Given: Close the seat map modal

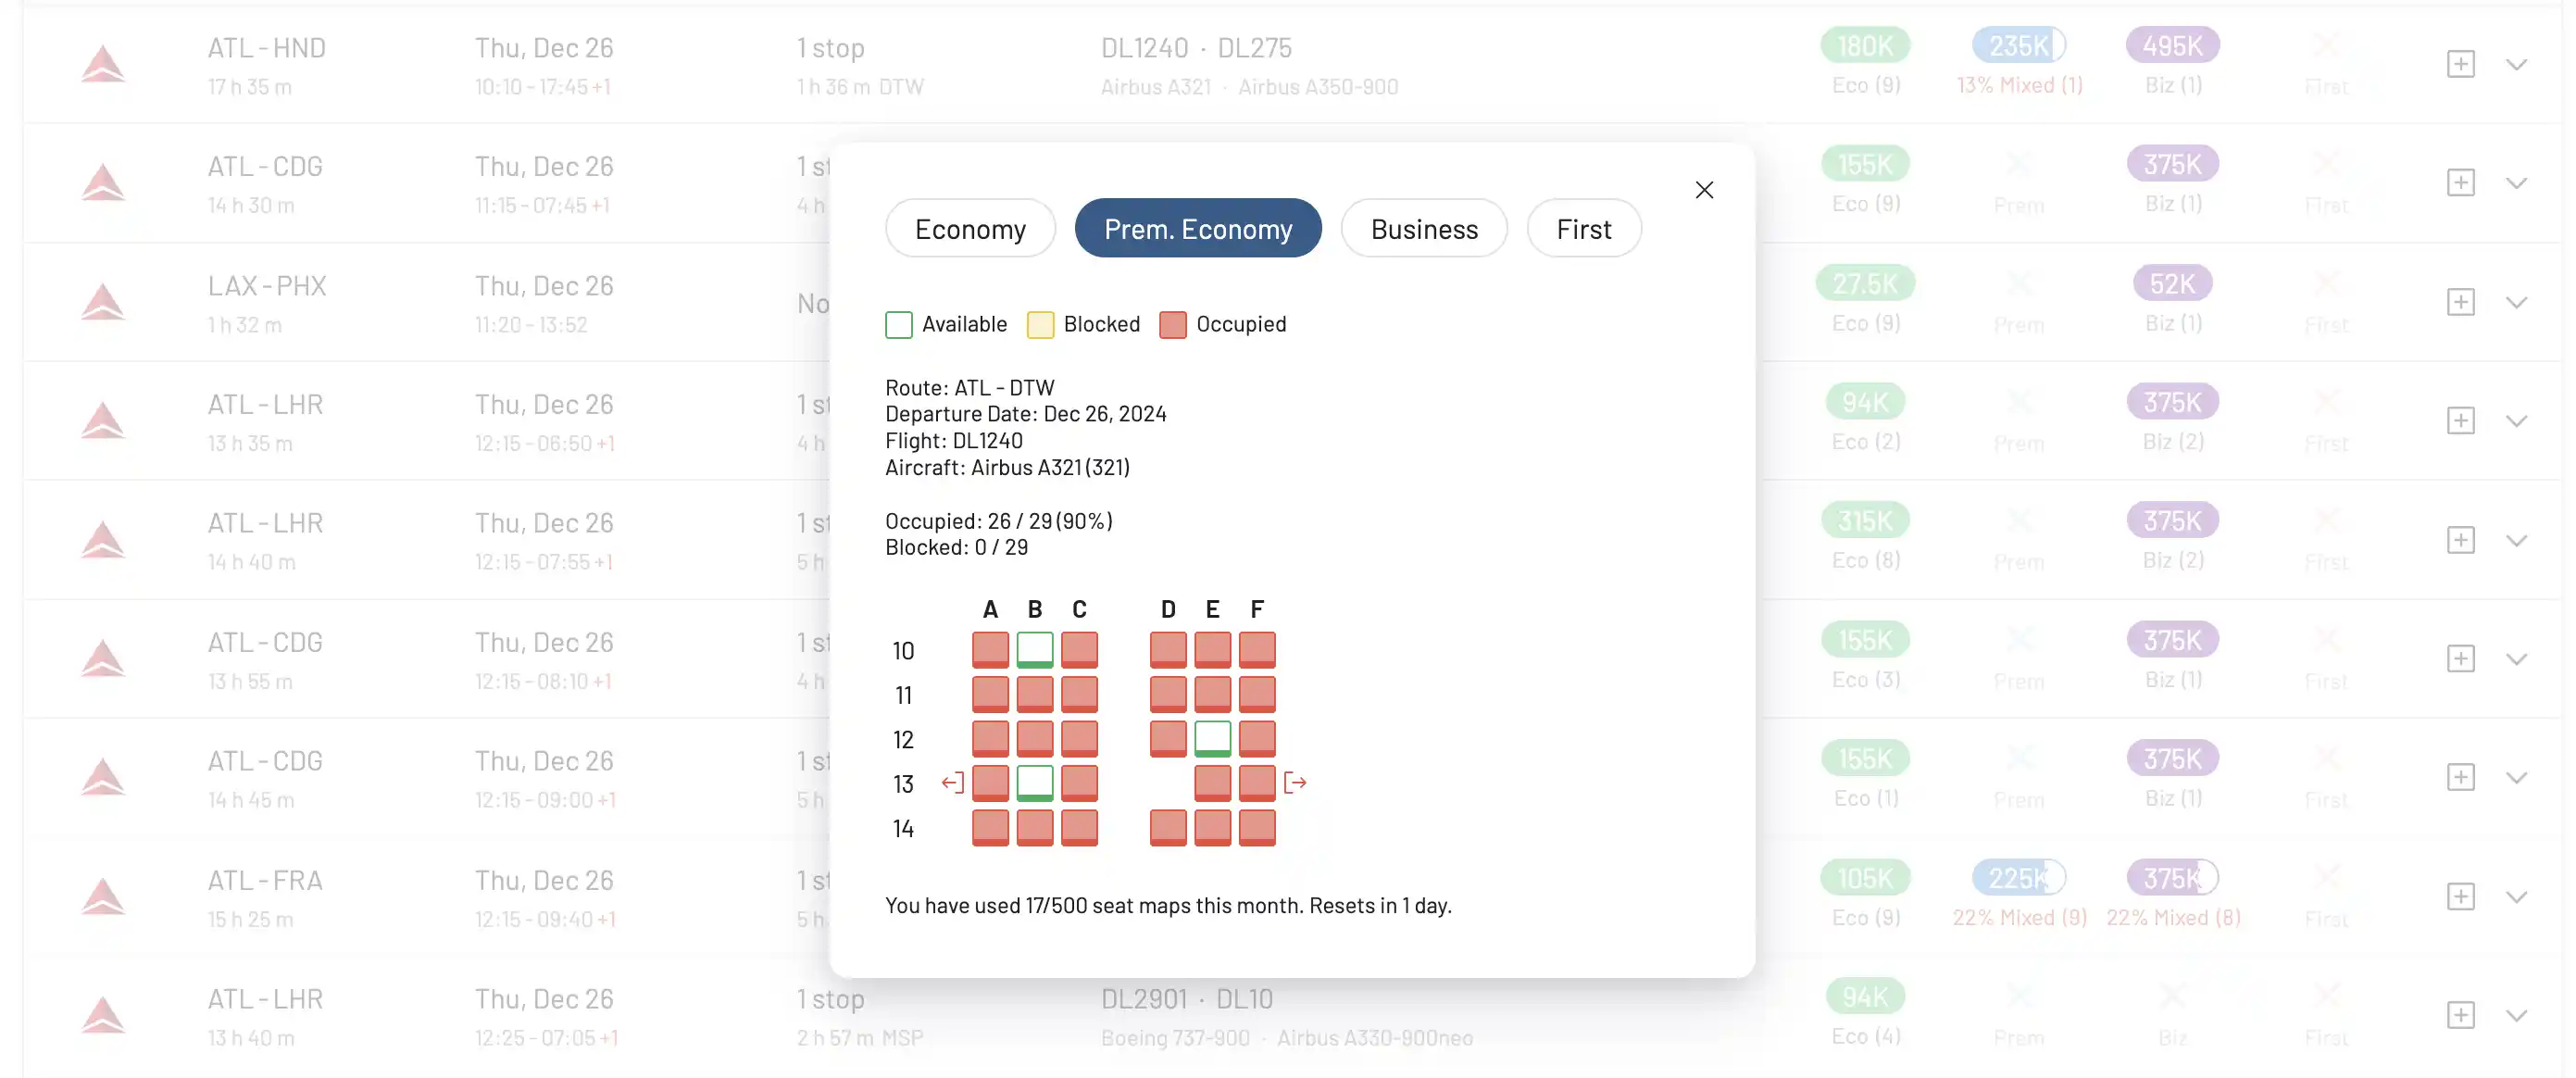Looking at the screenshot, I should 1707,189.
